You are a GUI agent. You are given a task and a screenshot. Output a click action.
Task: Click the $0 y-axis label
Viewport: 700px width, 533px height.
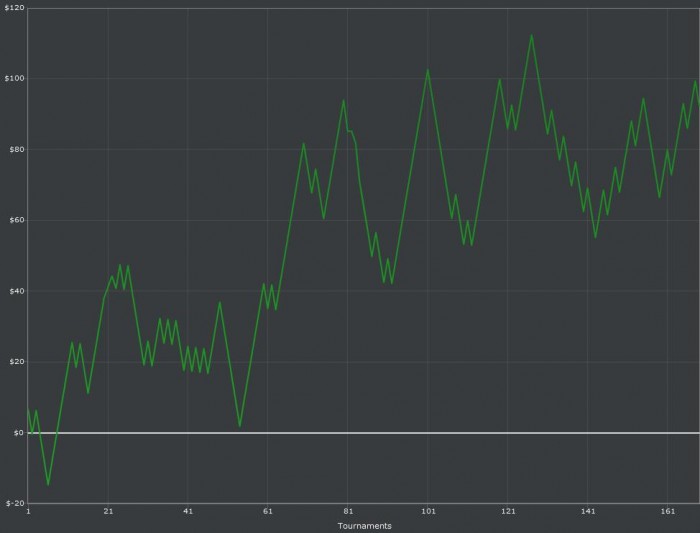[18, 433]
